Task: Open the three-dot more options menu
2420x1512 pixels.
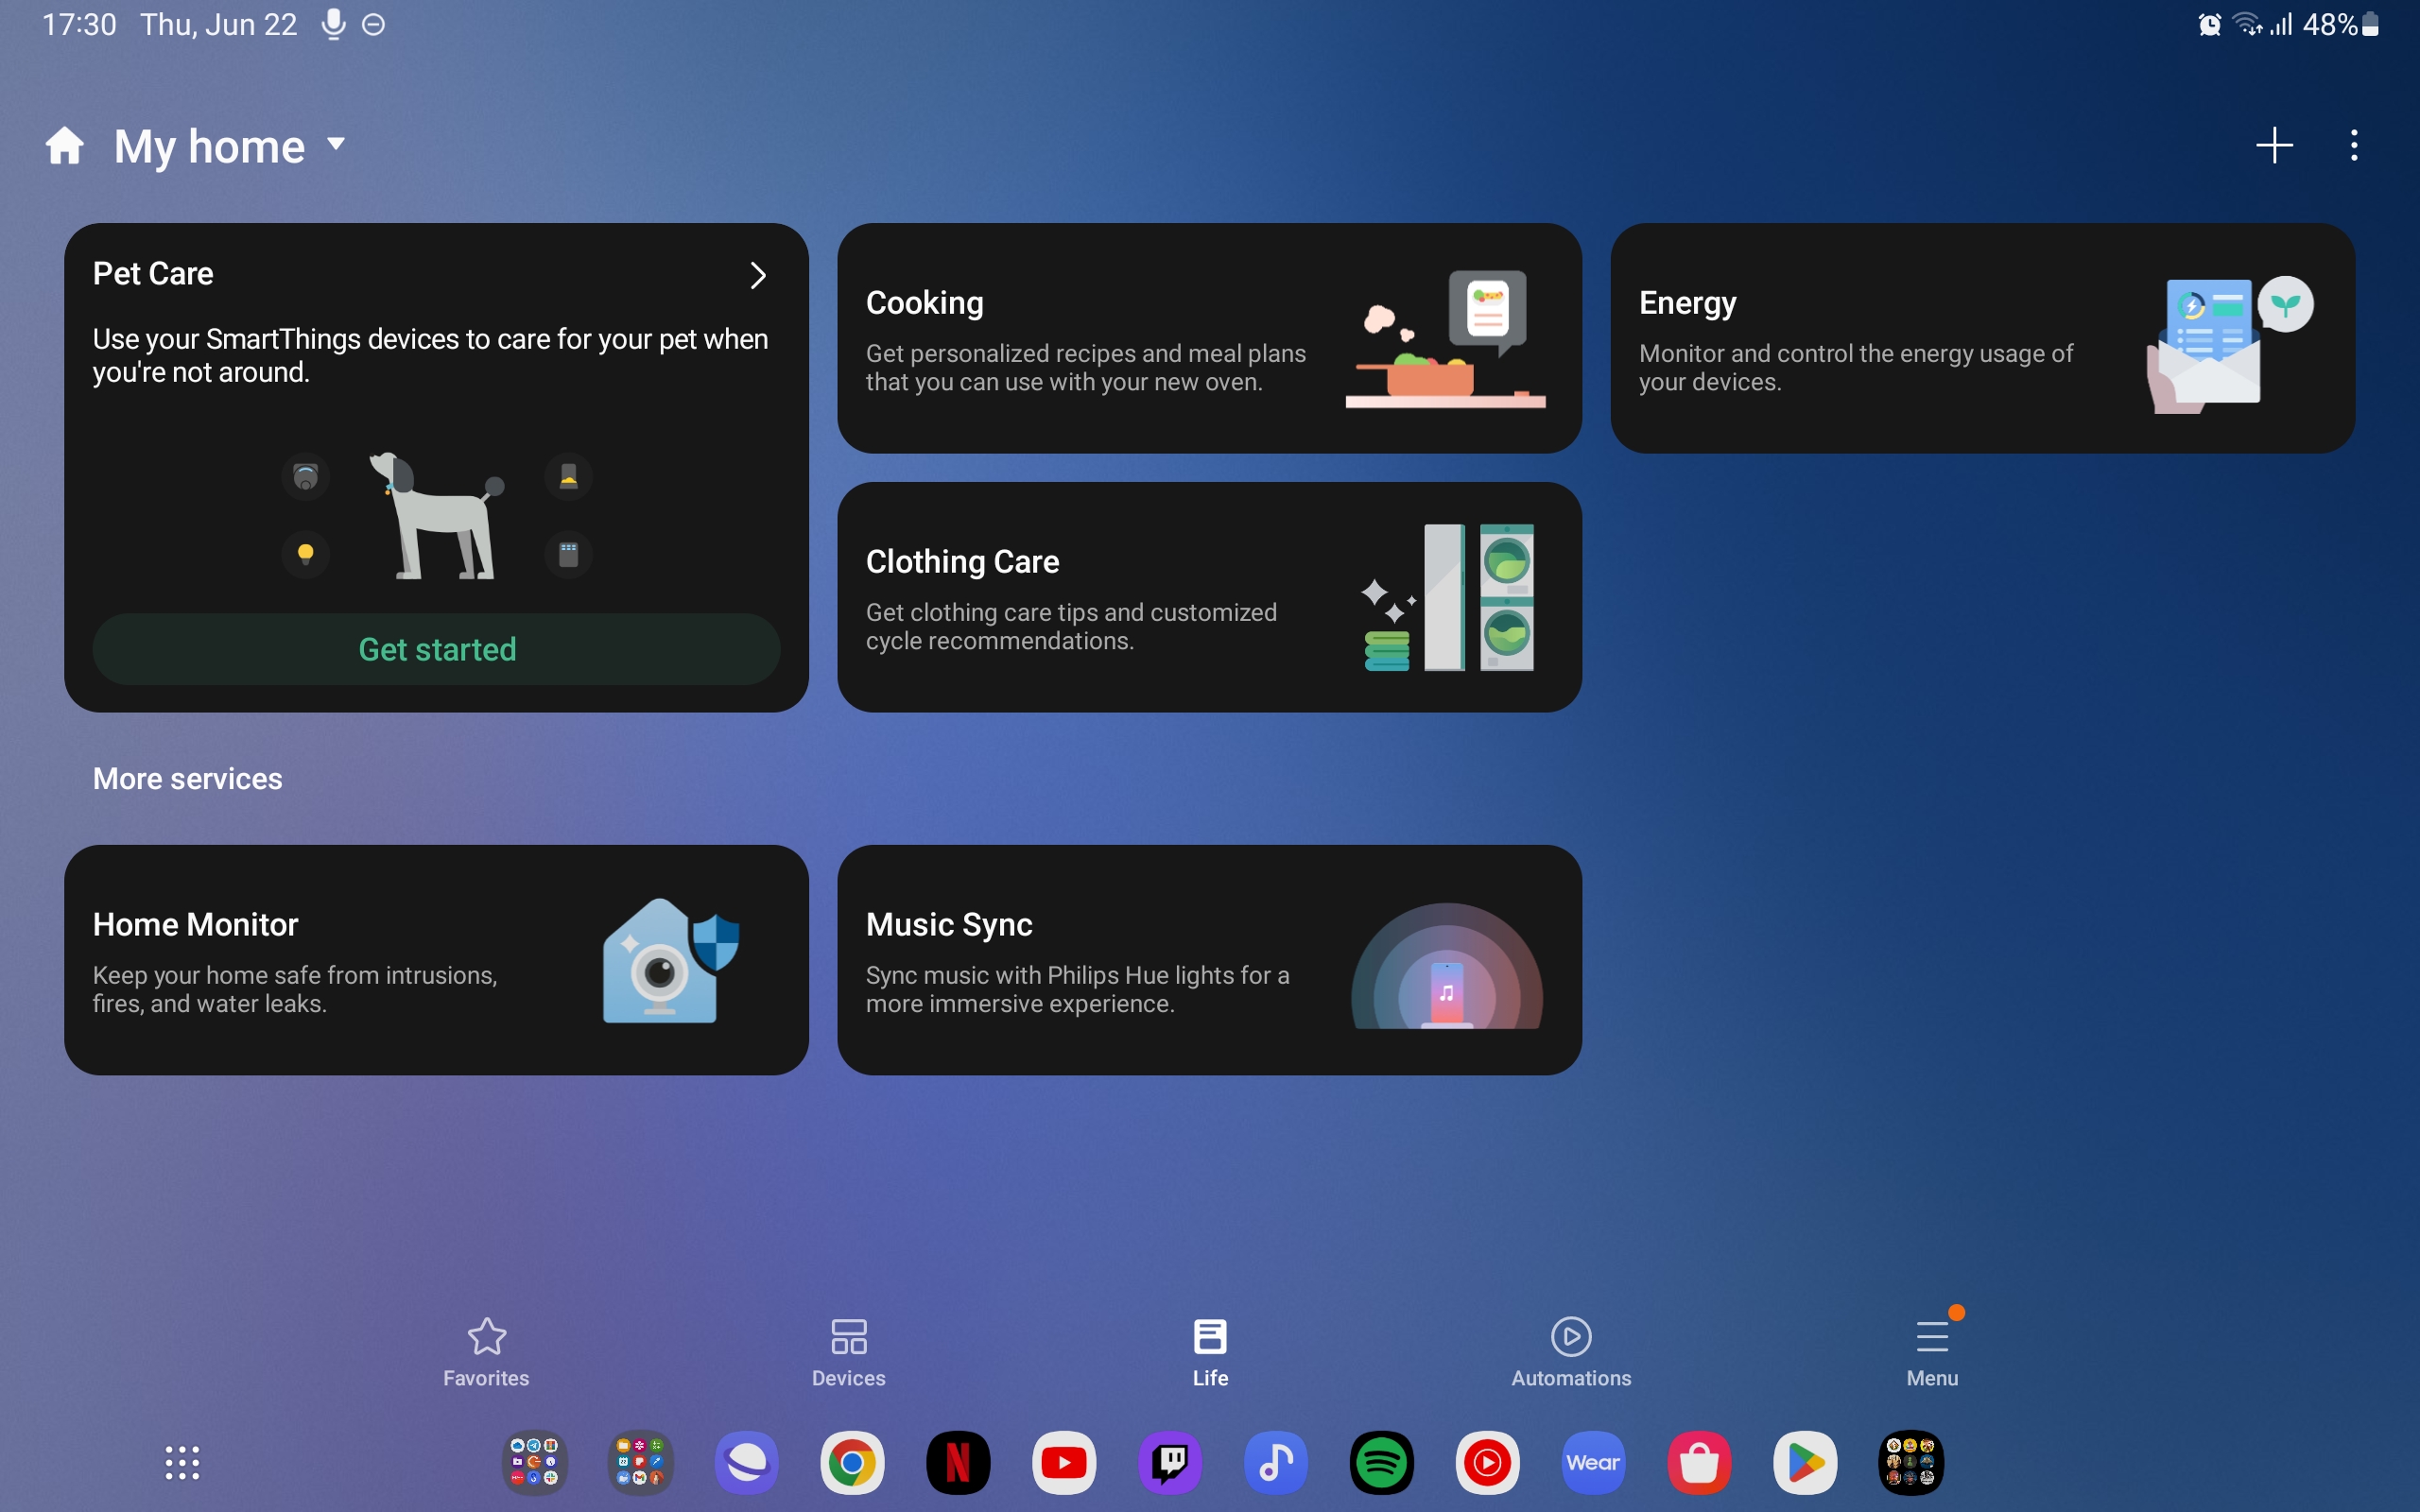Action: (x=2353, y=145)
